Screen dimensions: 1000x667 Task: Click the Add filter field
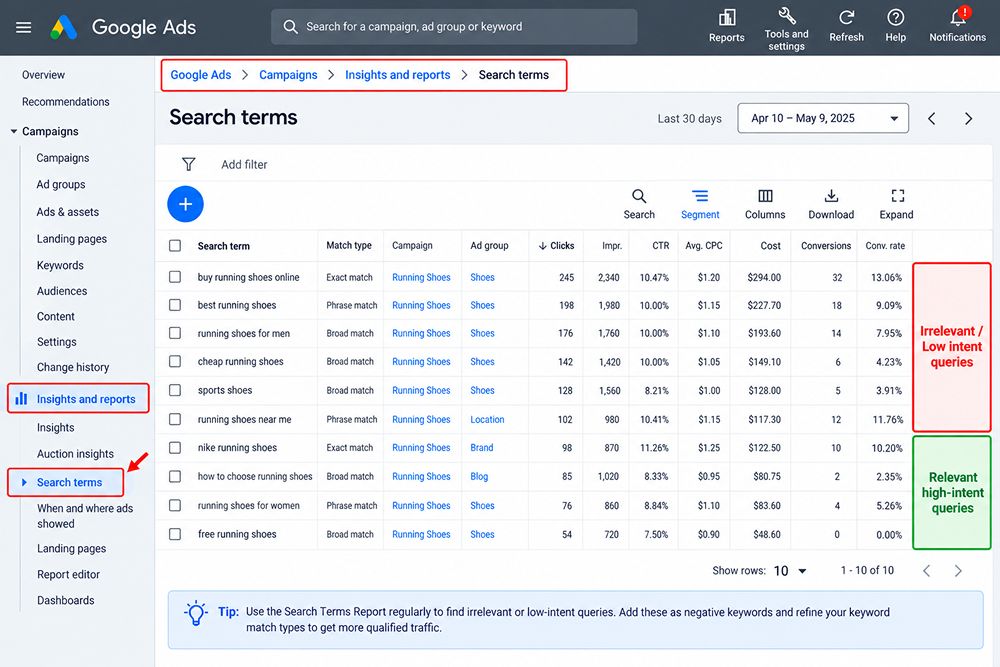click(244, 165)
